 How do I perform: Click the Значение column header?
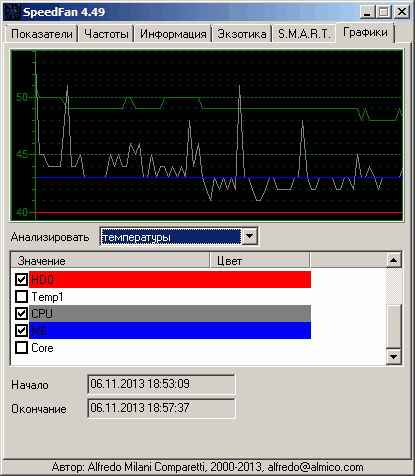(x=110, y=260)
